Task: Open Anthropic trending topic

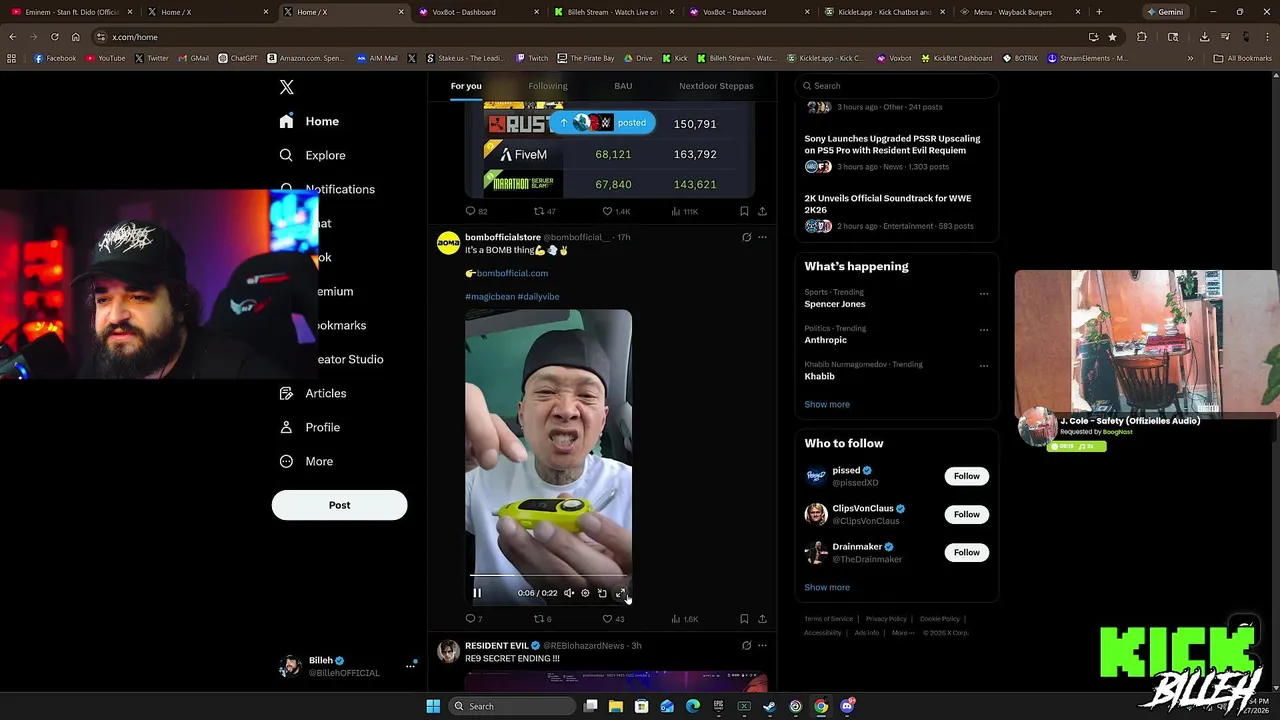Action: tap(825, 340)
